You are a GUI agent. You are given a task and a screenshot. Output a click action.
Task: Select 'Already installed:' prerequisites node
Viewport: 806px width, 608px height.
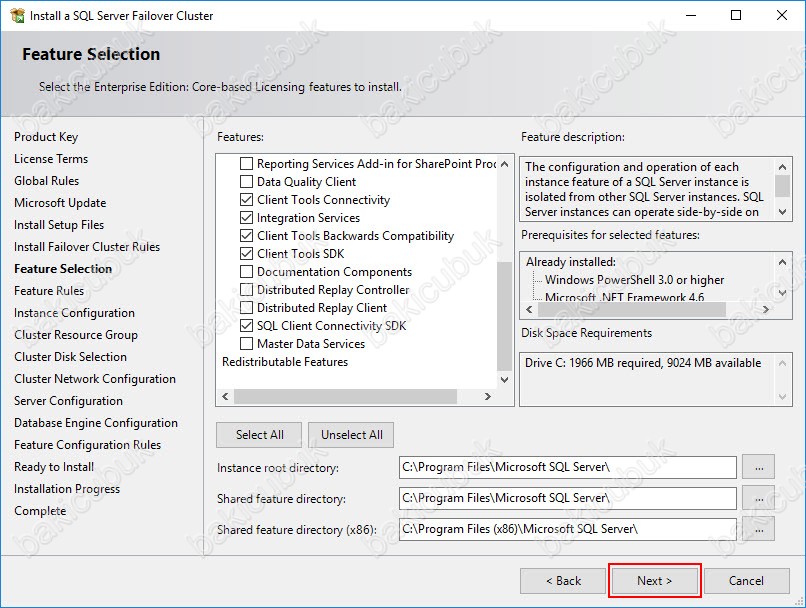[x=571, y=262]
